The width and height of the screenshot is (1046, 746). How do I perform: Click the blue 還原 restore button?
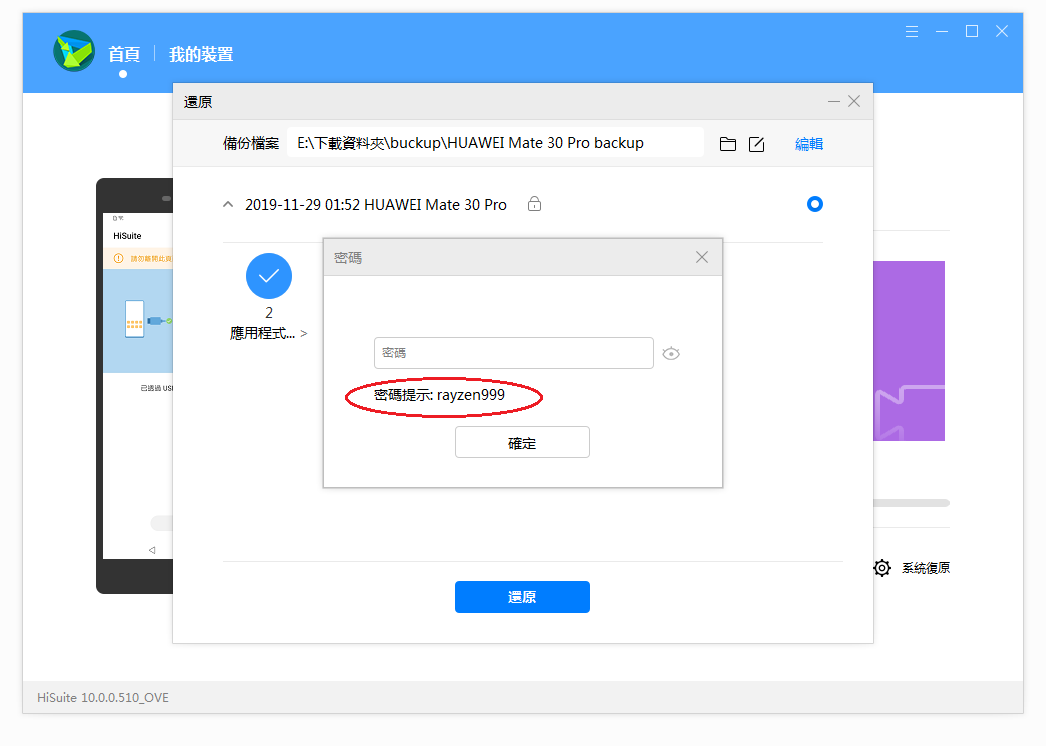point(522,597)
